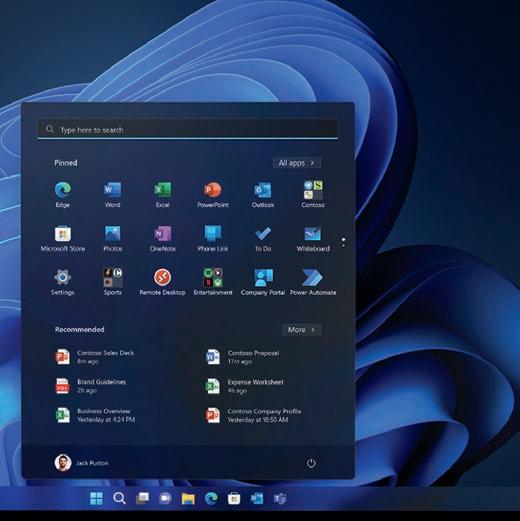
Task: Open Microsoft Store pinned app
Action: 63,239
